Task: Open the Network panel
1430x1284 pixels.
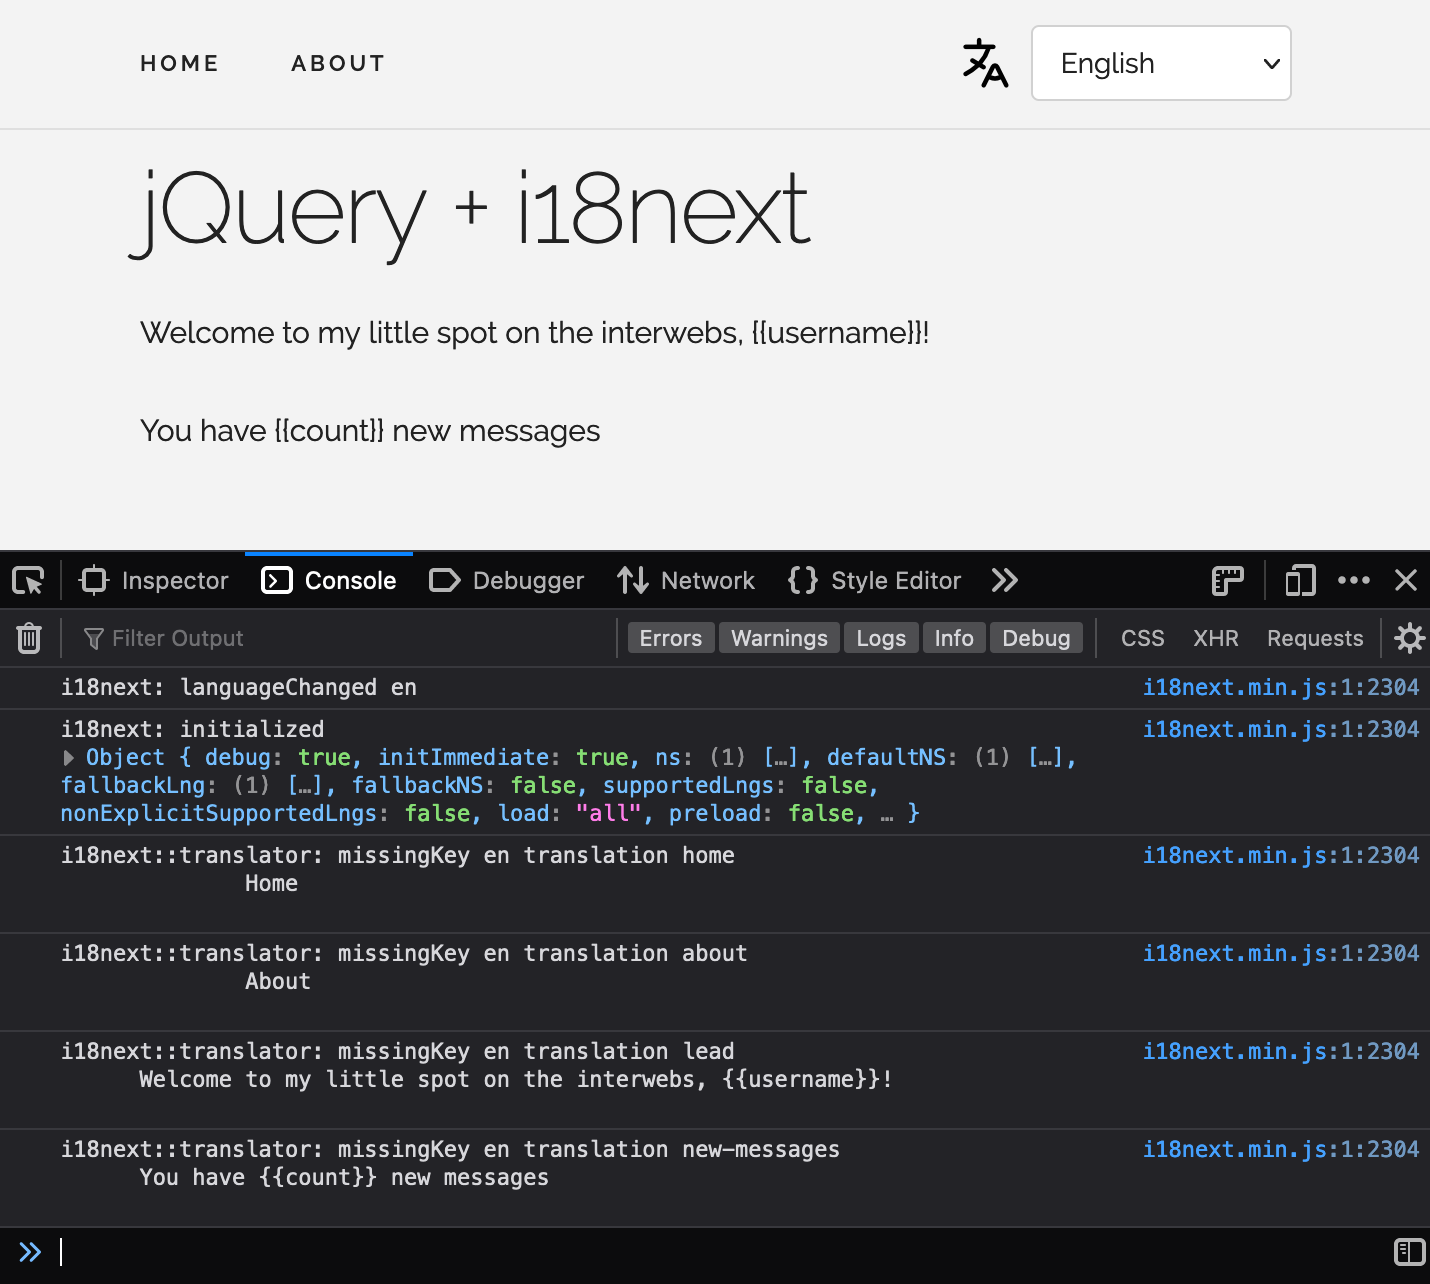Action: click(x=686, y=580)
